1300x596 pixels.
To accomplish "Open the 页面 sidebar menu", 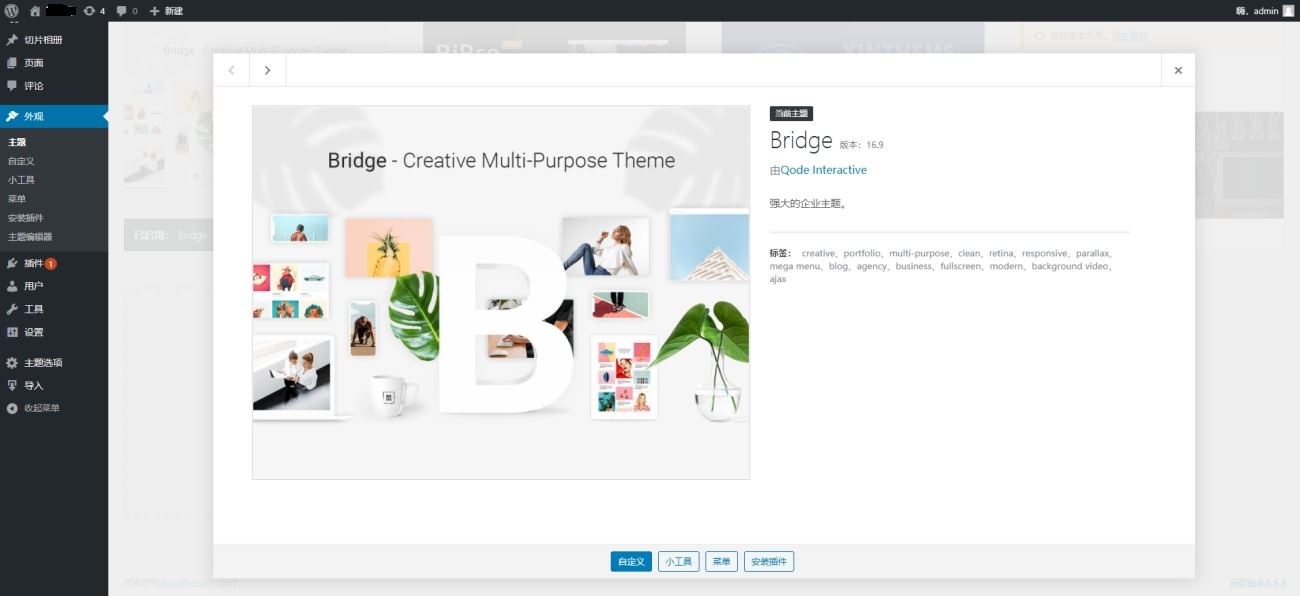I will tap(54, 63).
